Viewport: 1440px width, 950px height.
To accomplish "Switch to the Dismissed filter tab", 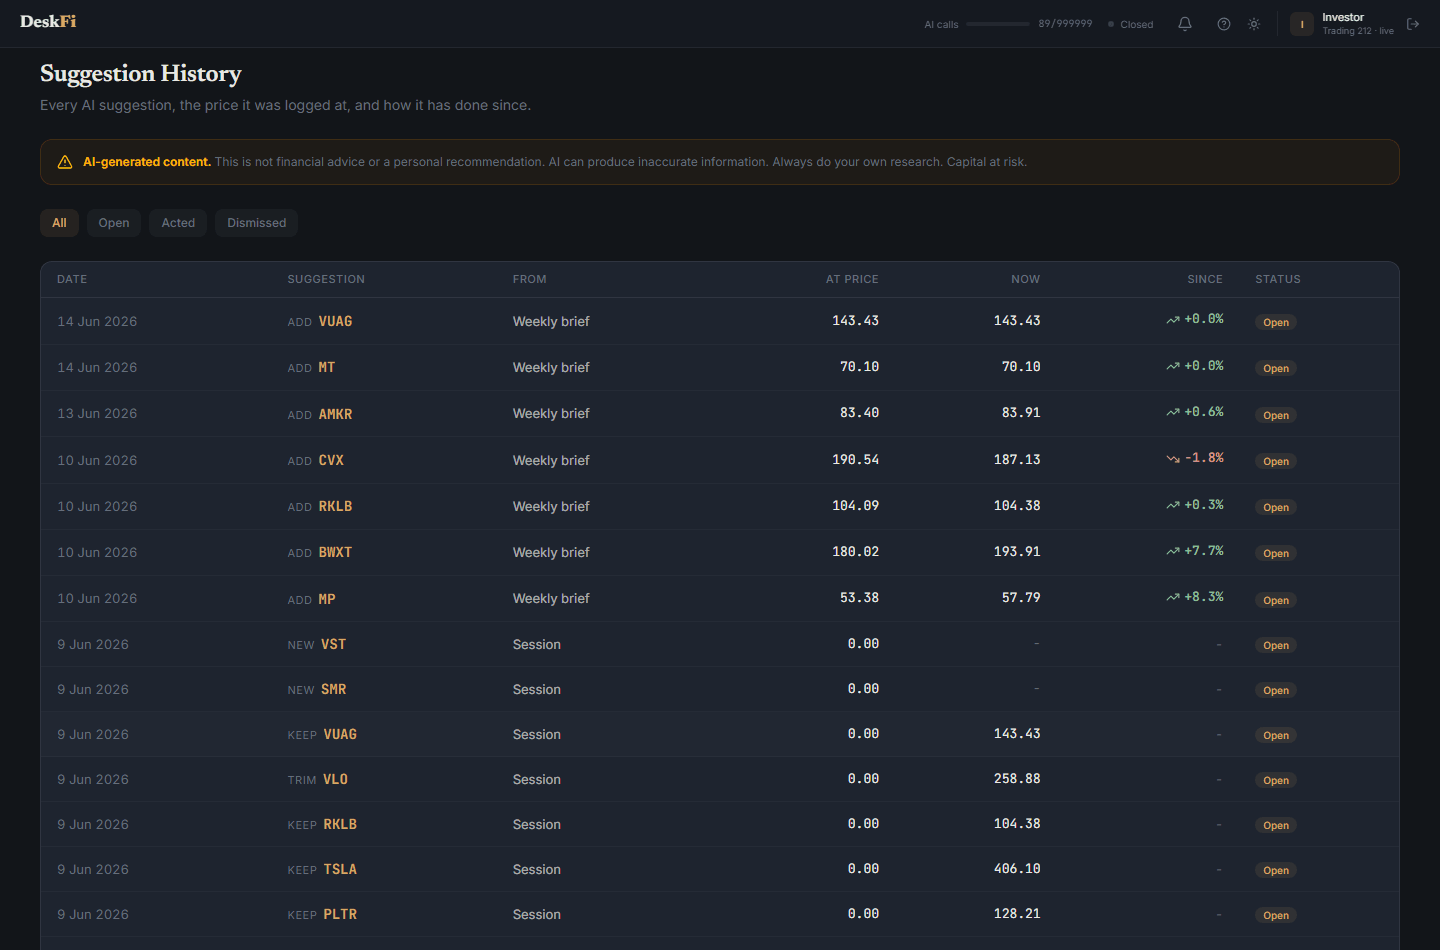I will click(x=256, y=223).
